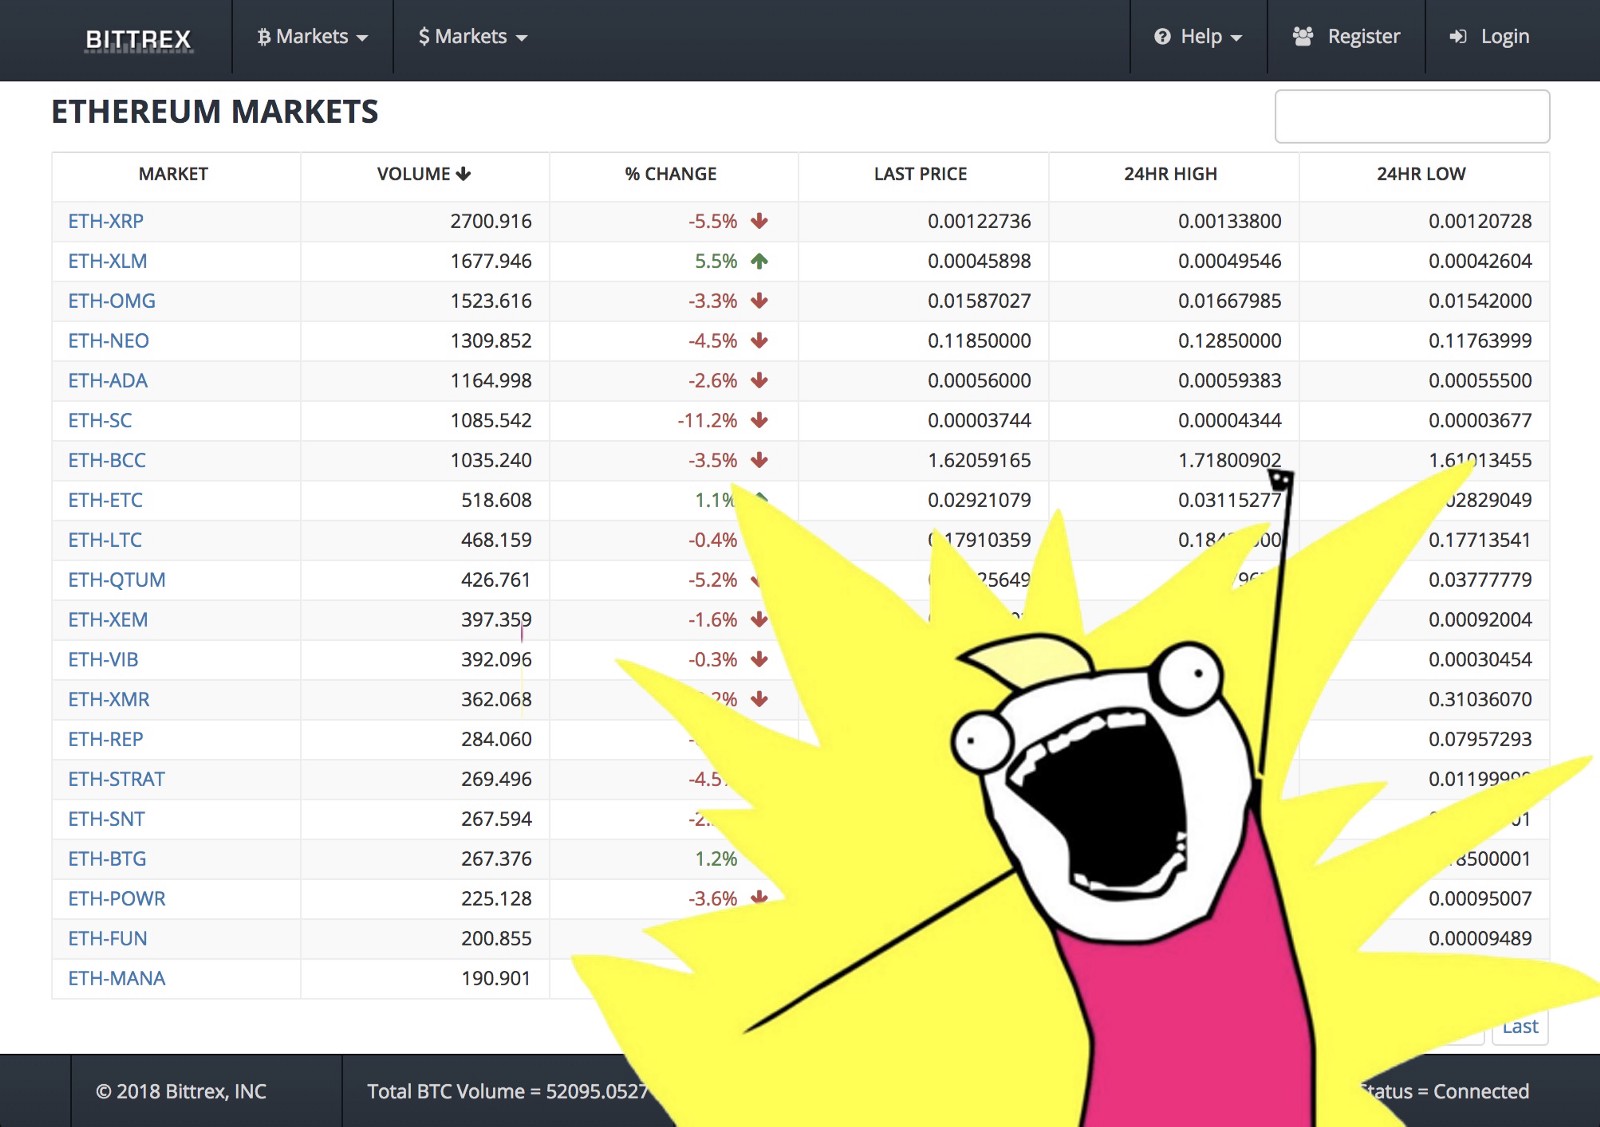Sort by the 24HR LOW column header
Viewport: 1600px width, 1127px height.
pos(1421,174)
